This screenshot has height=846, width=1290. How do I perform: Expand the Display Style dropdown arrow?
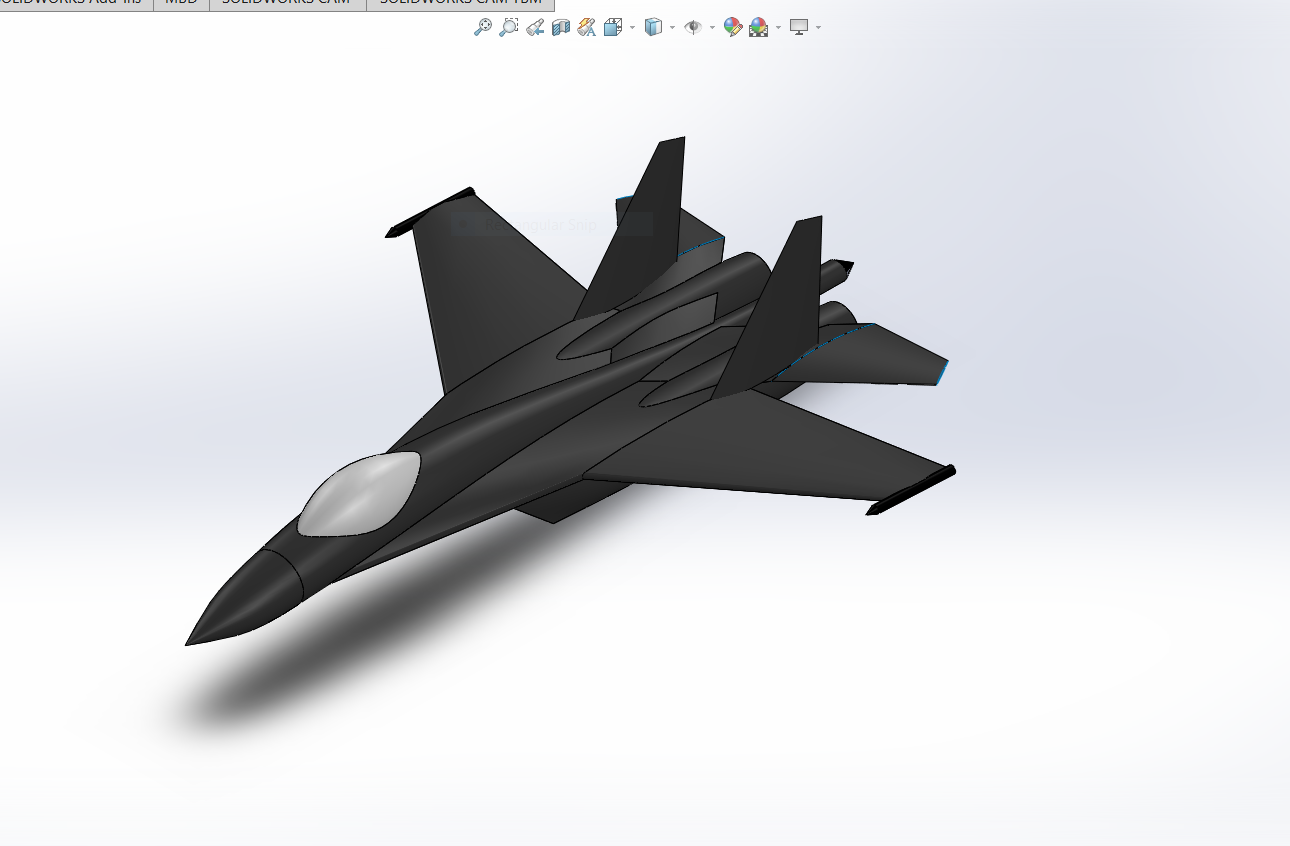672,28
